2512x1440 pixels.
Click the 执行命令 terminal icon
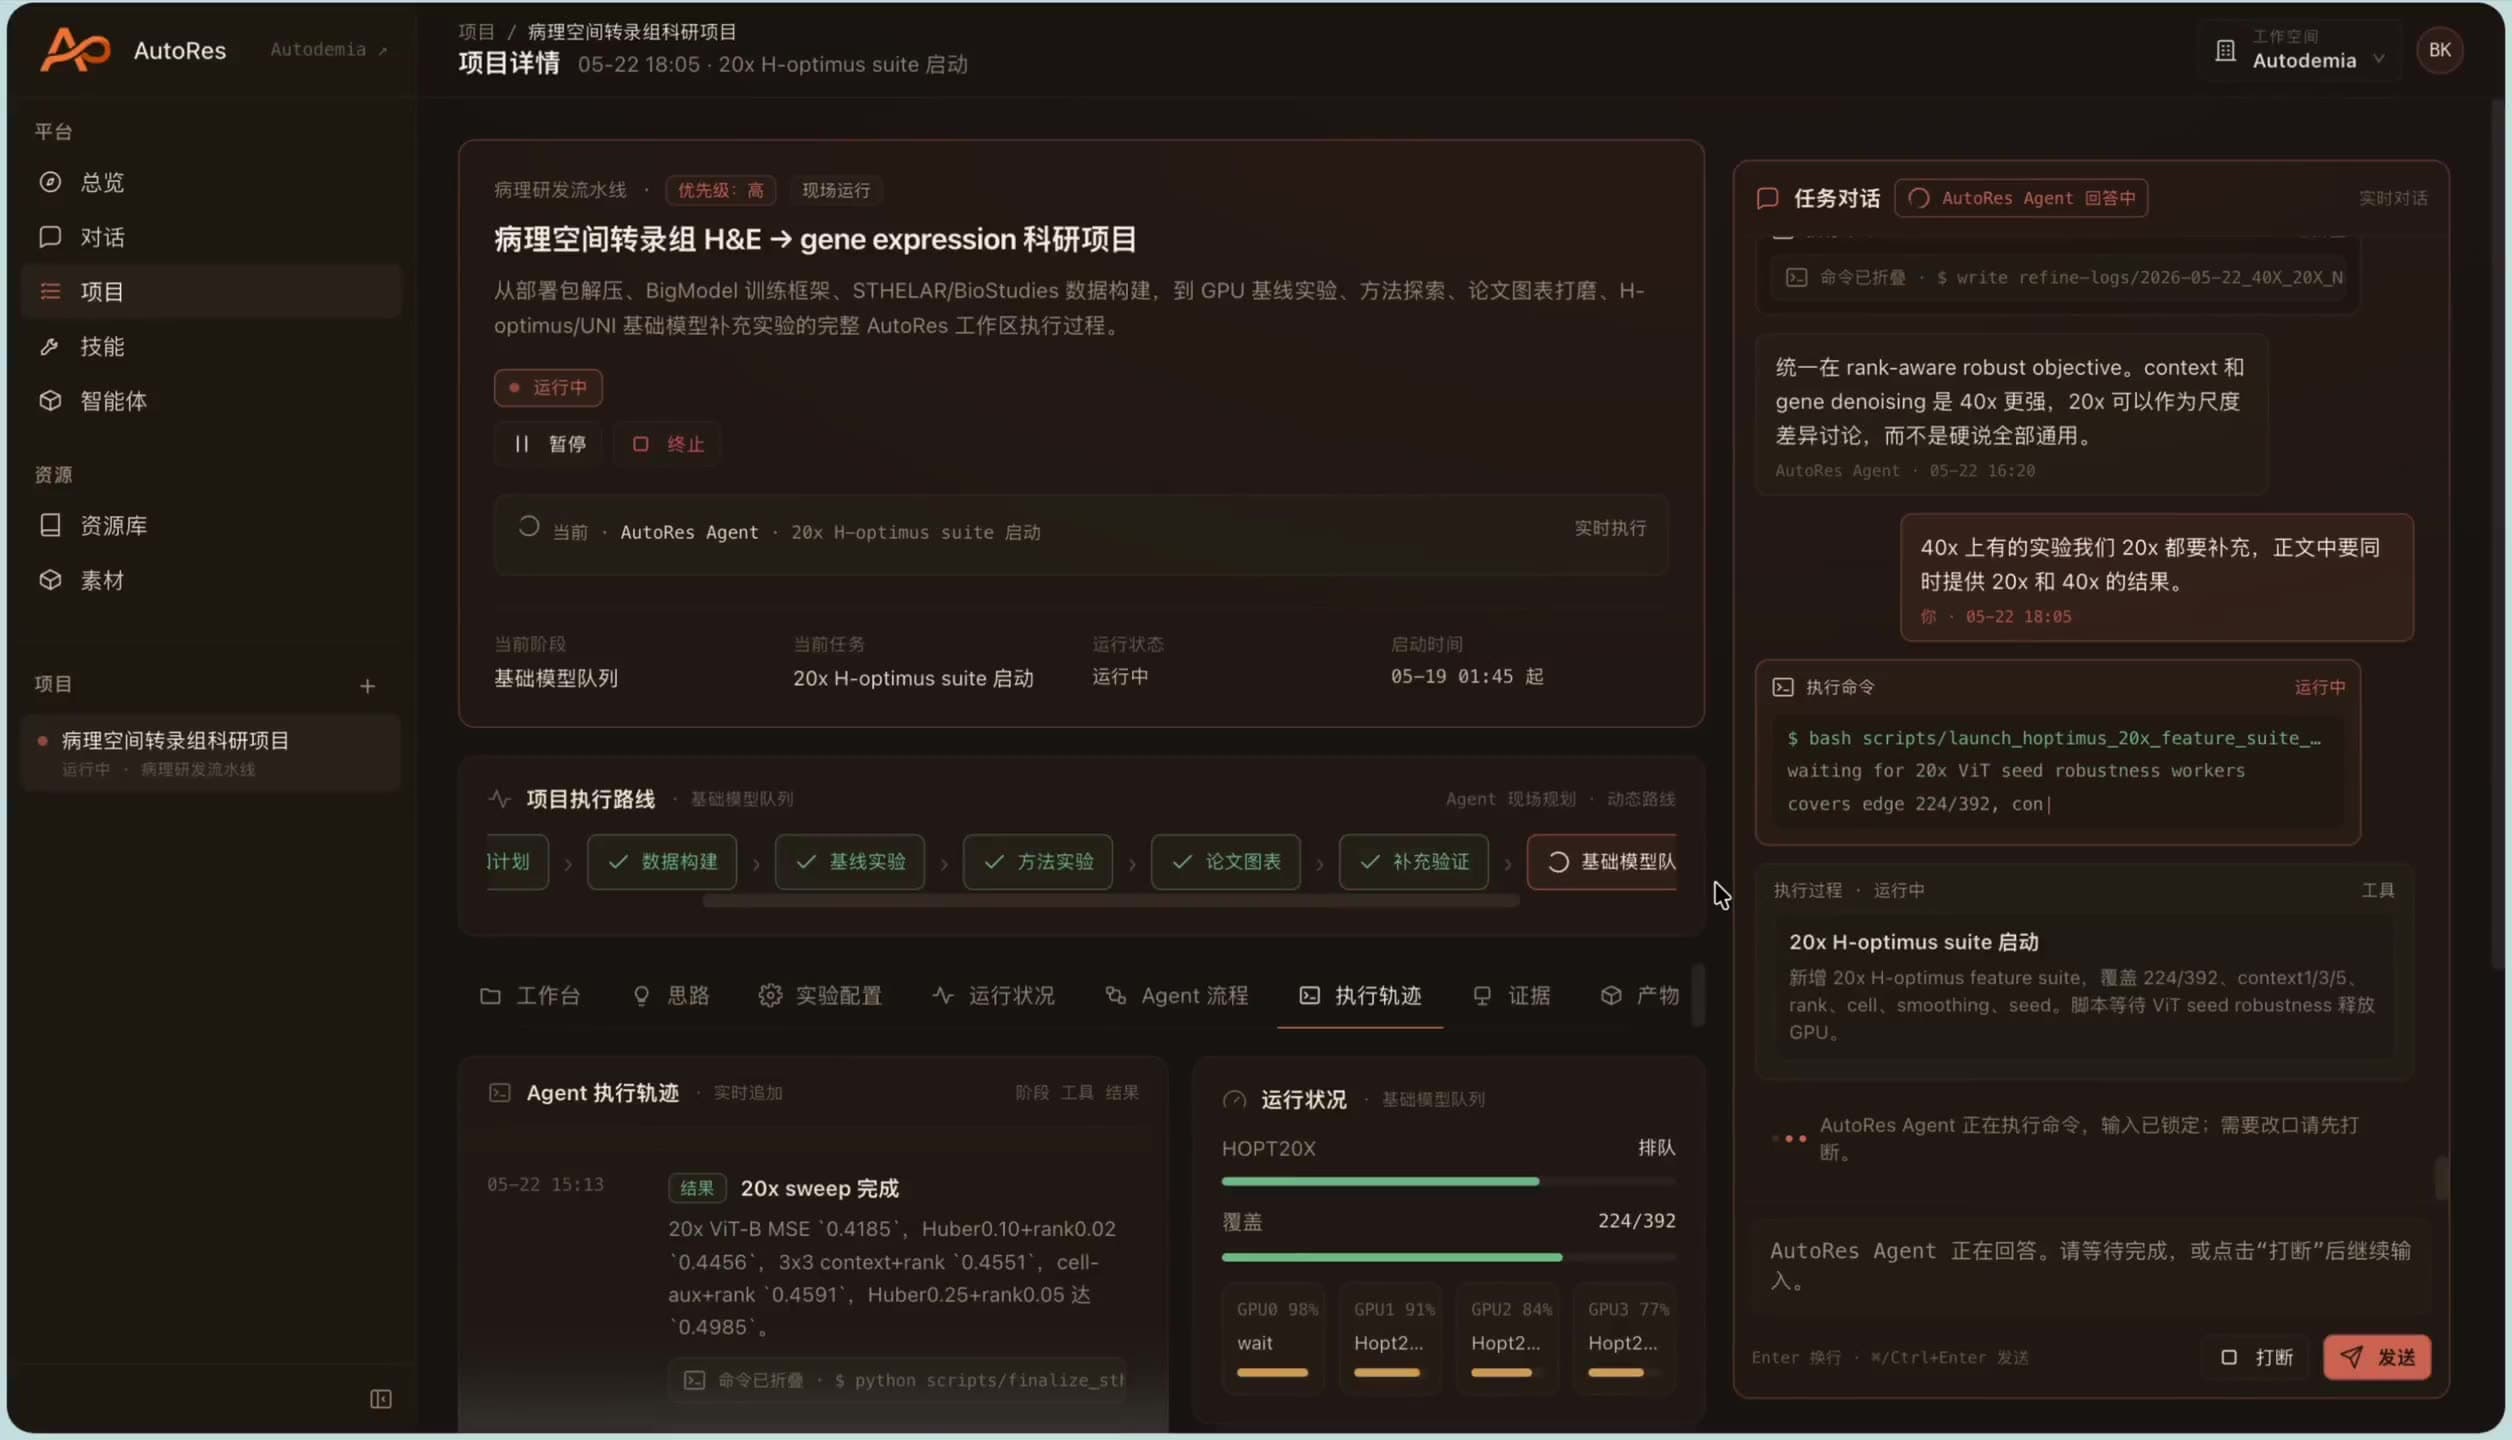pyautogui.click(x=1783, y=687)
